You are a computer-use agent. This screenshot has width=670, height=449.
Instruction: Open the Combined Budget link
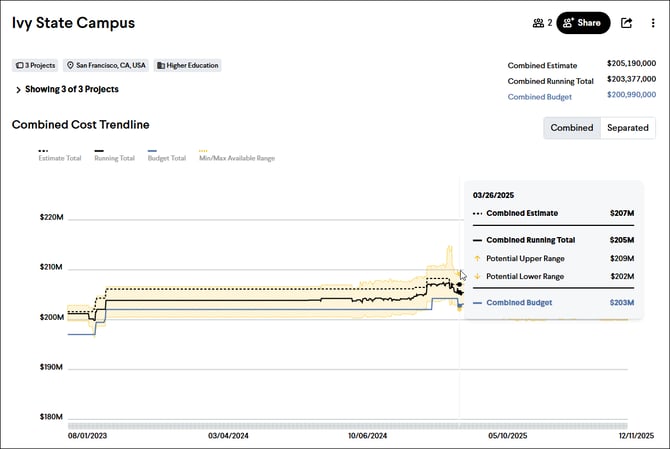point(540,97)
